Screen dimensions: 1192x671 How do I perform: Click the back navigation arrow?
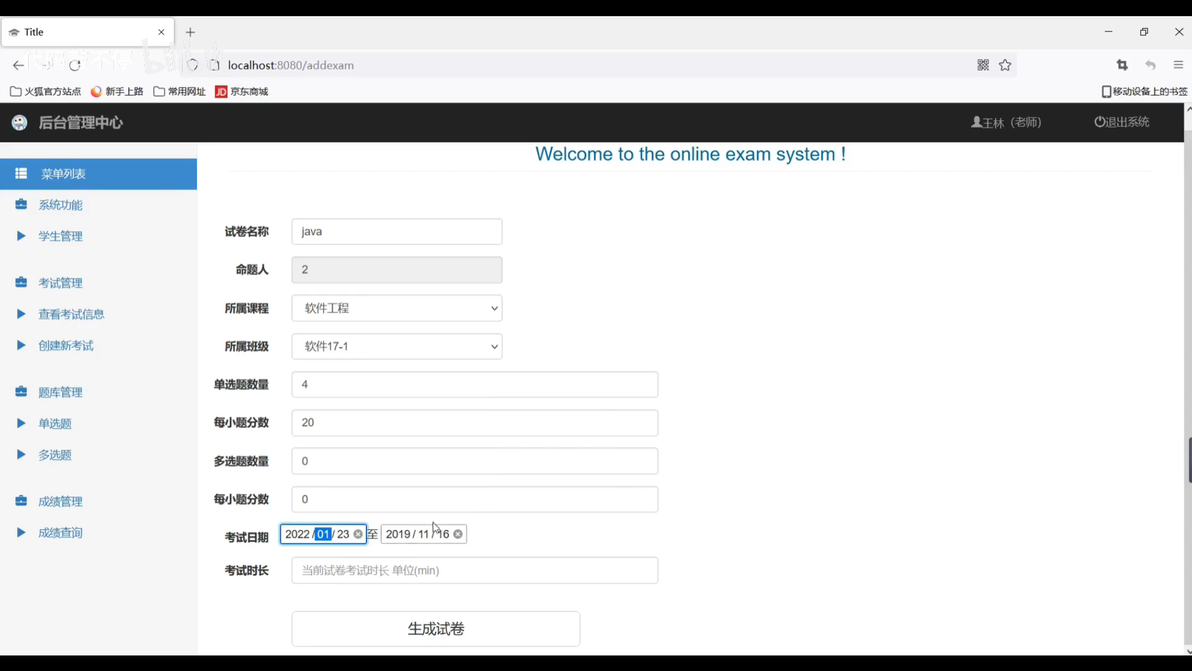[x=18, y=65]
